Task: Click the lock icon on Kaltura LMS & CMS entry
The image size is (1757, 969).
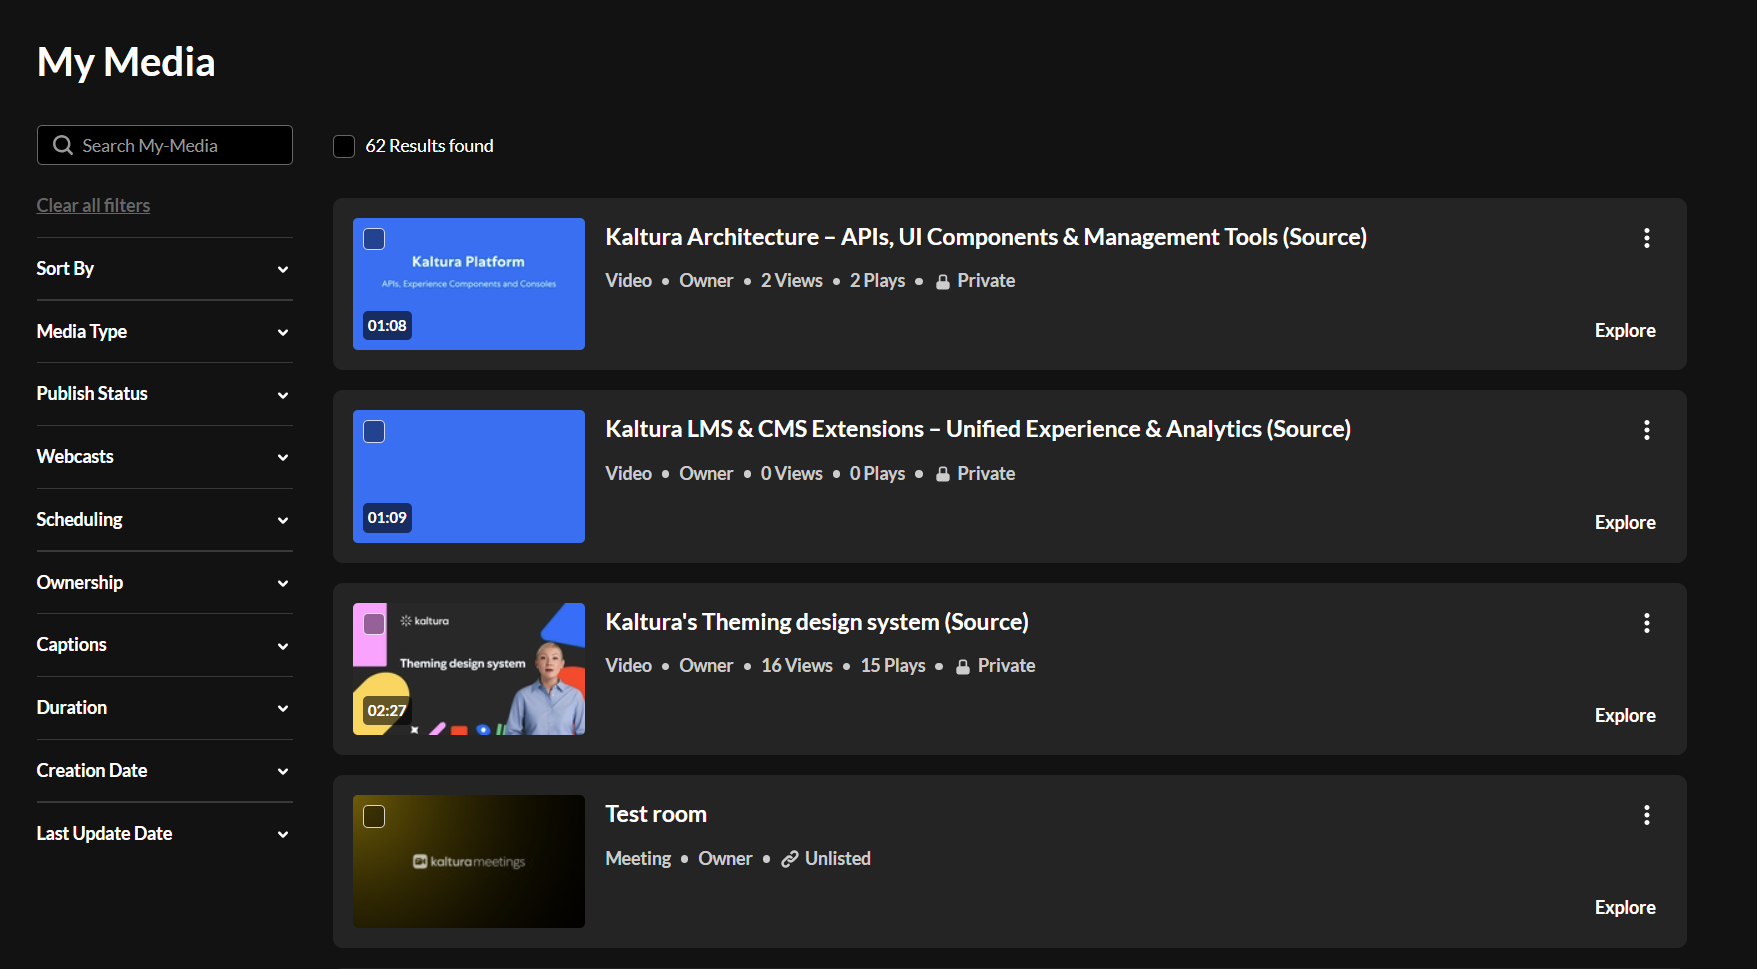Action: tap(942, 474)
